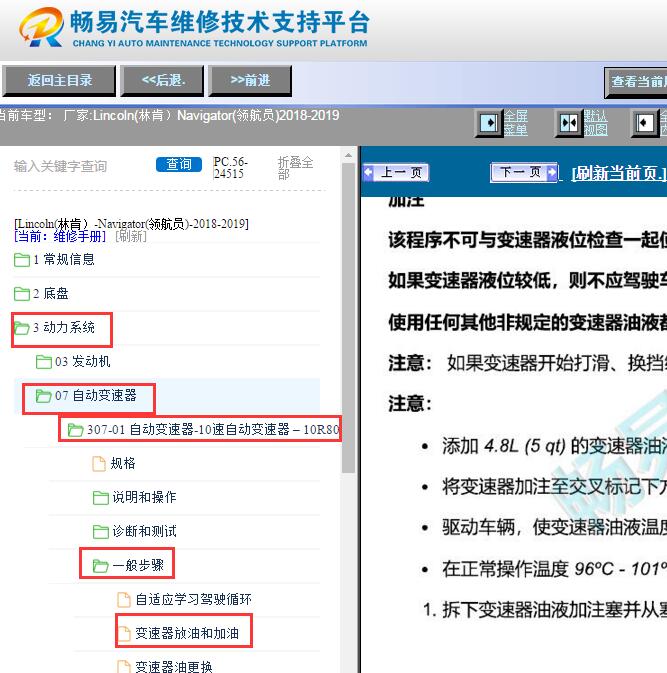Go forward with >>前进 button
This screenshot has width=667, height=673.
click(x=250, y=81)
